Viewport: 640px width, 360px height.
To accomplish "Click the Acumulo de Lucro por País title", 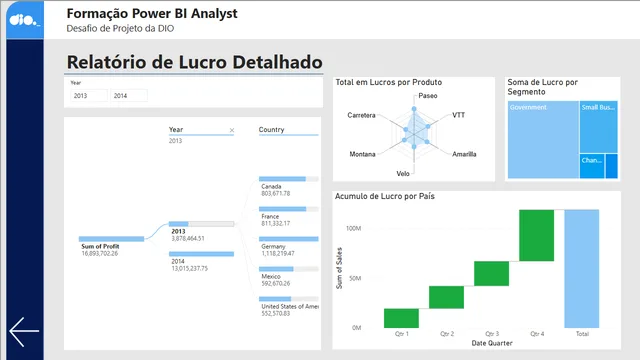I will click(x=384, y=196).
